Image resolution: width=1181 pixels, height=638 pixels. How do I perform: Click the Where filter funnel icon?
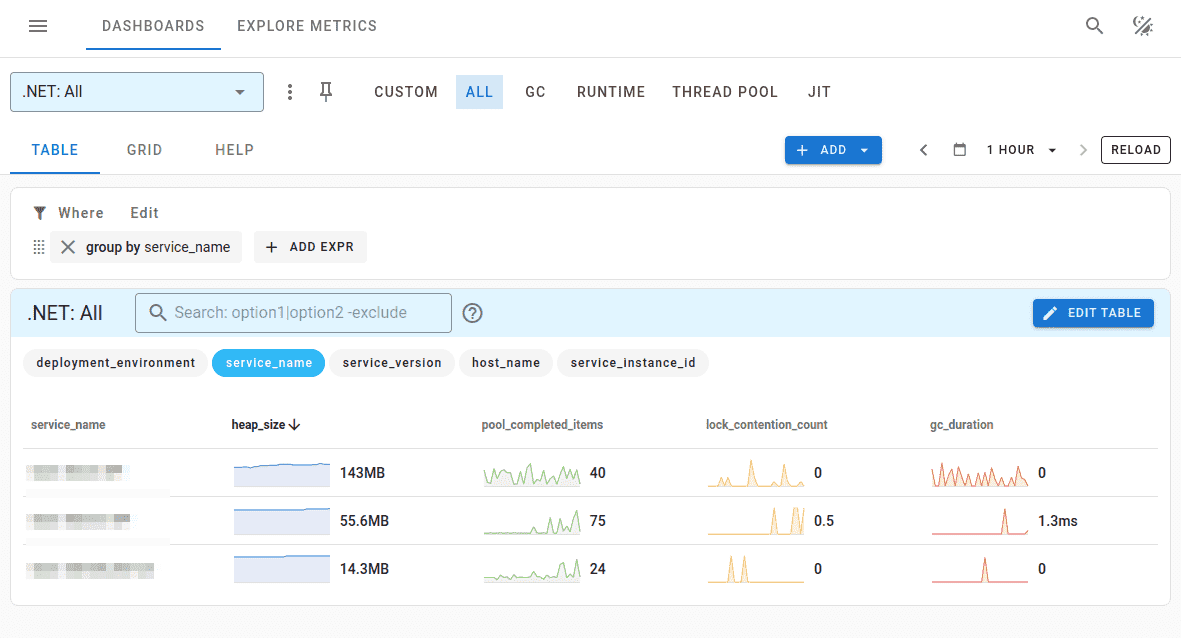point(39,212)
